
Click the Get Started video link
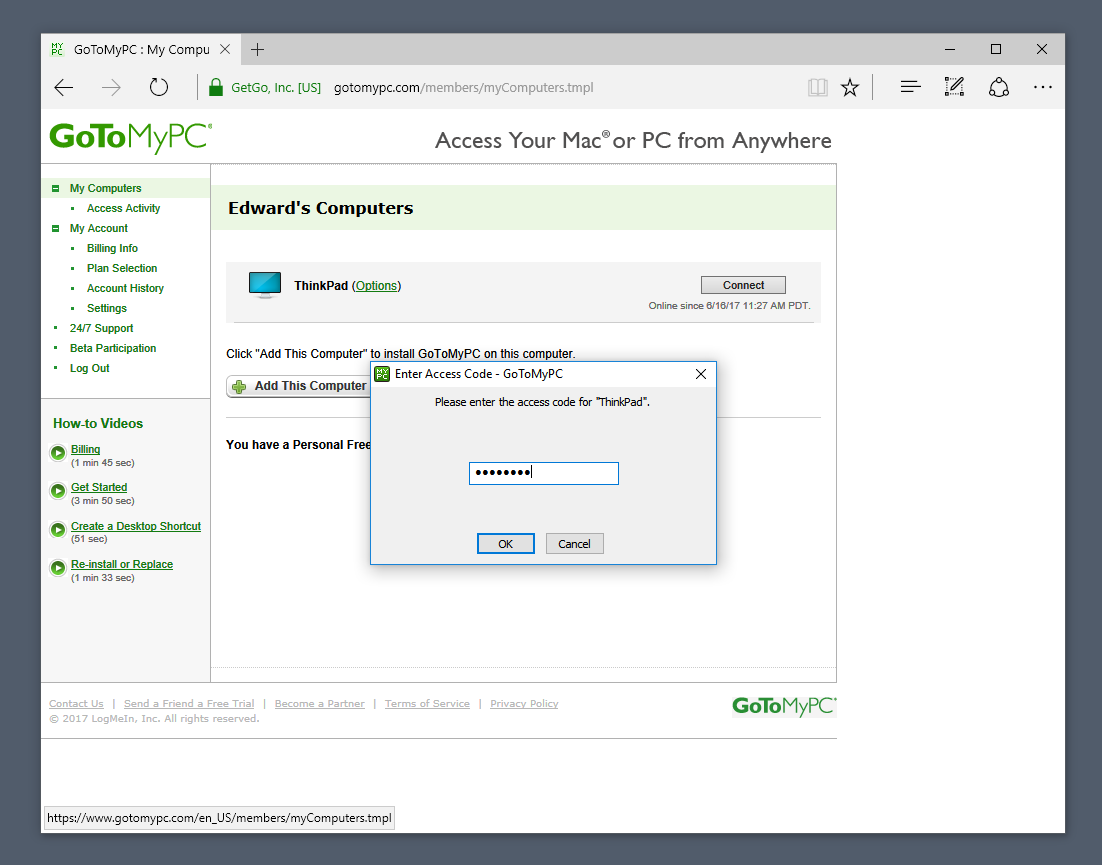pos(99,487)
